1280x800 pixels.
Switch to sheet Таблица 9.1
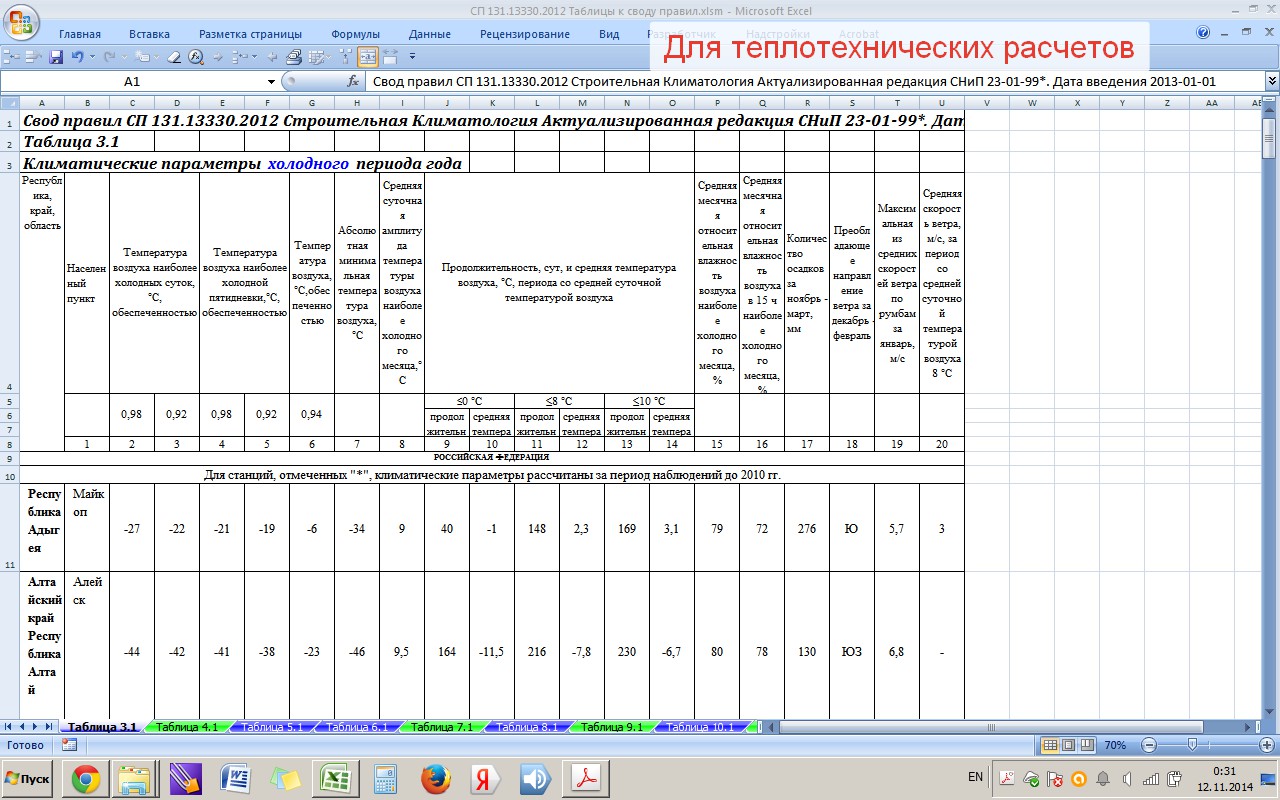[611, 727]
